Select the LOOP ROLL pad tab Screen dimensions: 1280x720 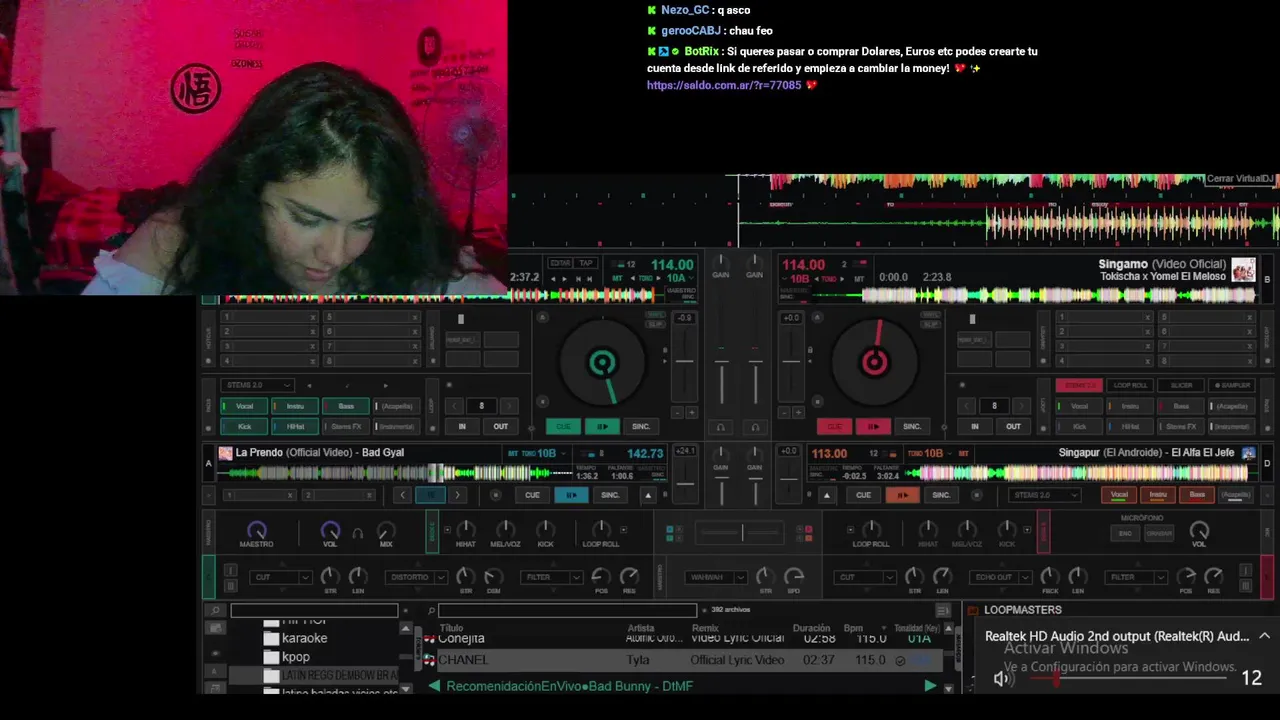[x=1131, y=385]
